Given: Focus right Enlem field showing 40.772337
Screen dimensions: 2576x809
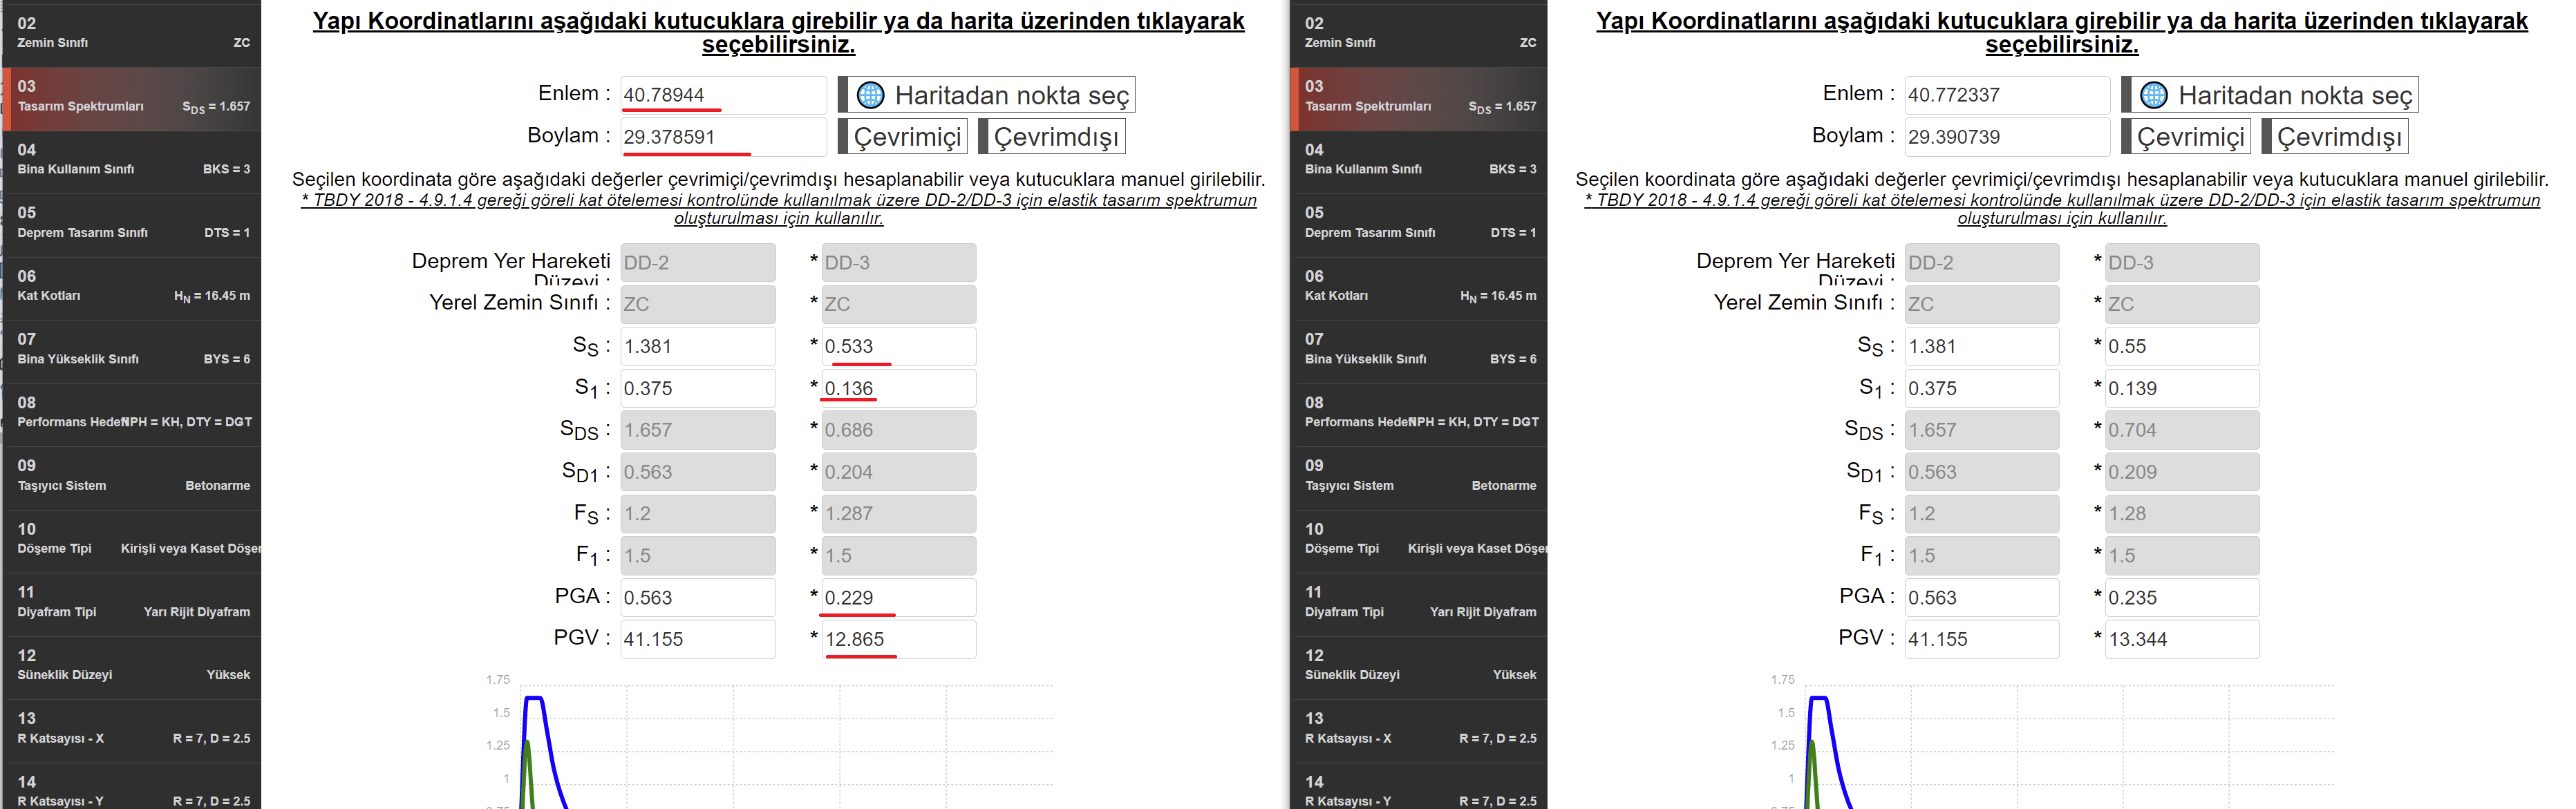Looking at the screenshot, I should 2007,95.
